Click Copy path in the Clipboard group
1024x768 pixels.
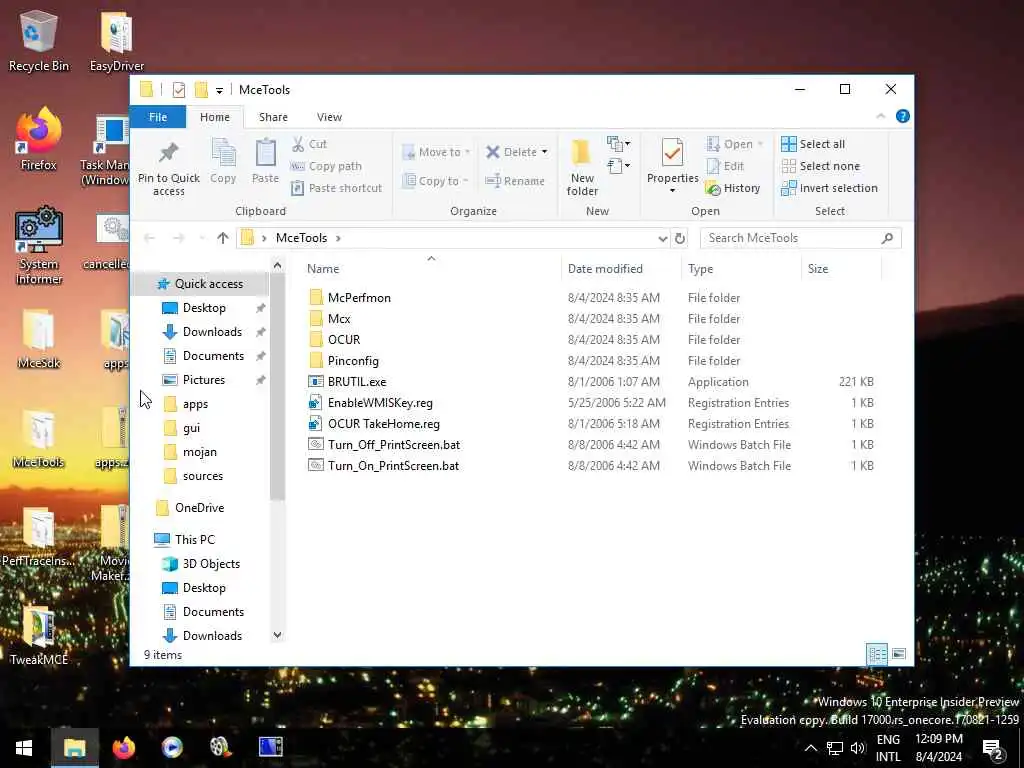[326, 166]
